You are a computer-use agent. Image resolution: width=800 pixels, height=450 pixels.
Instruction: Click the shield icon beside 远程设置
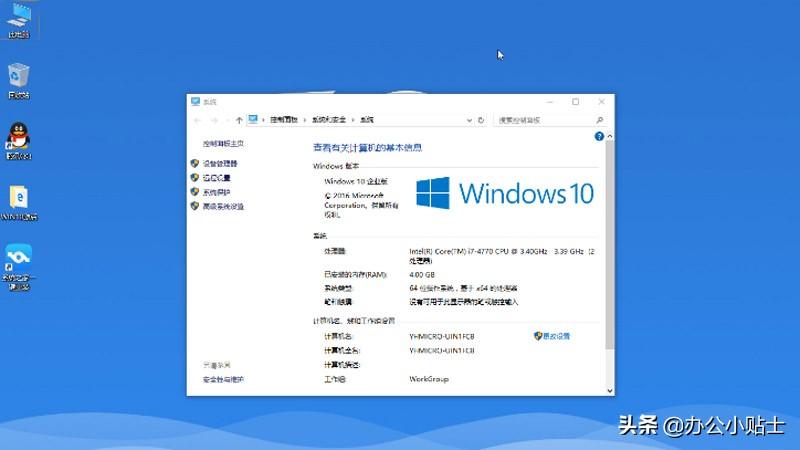194,178
